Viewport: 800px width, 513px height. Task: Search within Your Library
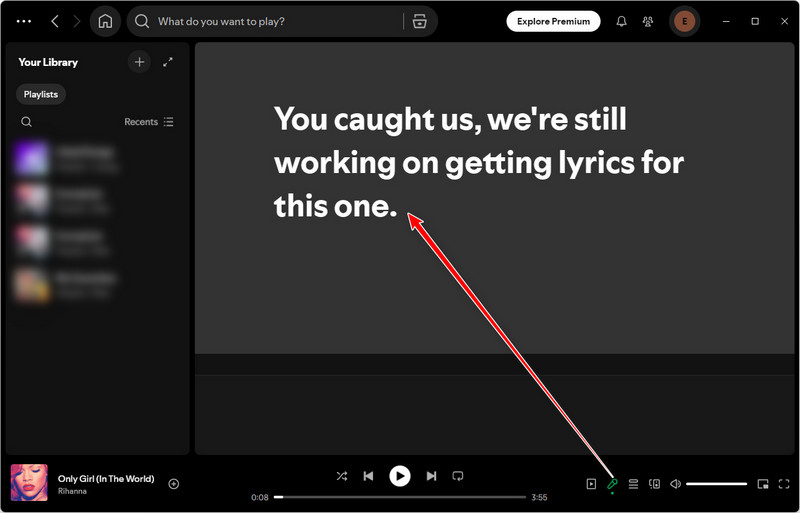pyautogui.click(x=27, y=122)
